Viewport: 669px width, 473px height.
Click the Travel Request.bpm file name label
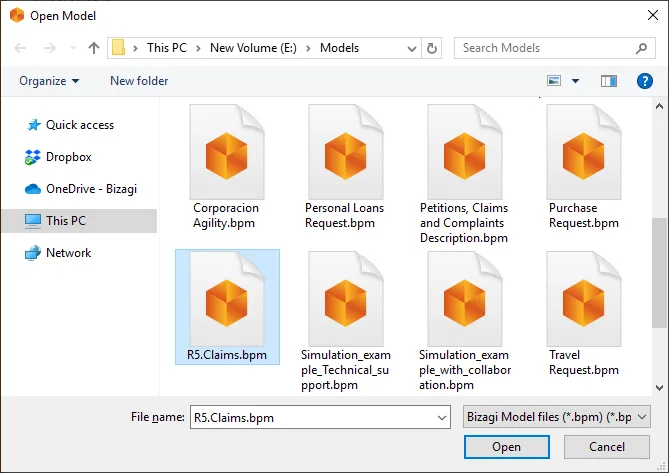point(584,363)
